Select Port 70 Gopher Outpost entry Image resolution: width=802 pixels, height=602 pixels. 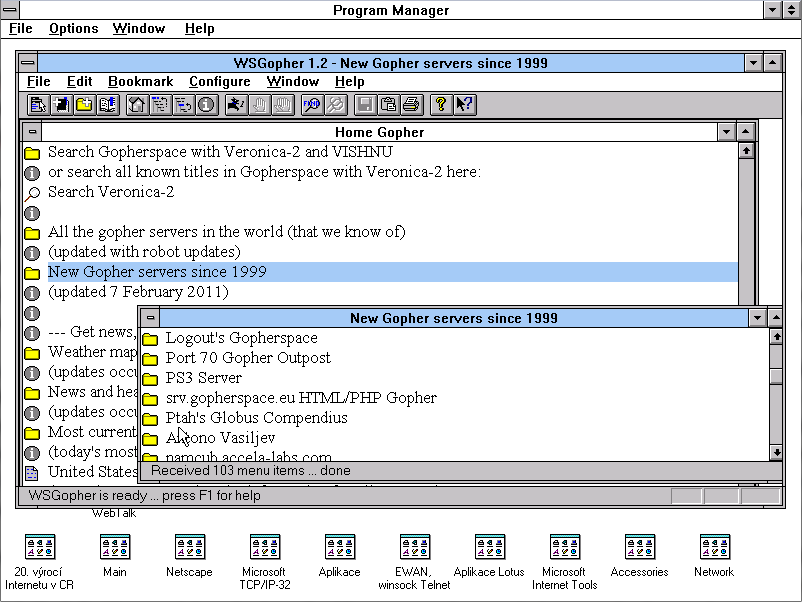[x=248, y=358]
